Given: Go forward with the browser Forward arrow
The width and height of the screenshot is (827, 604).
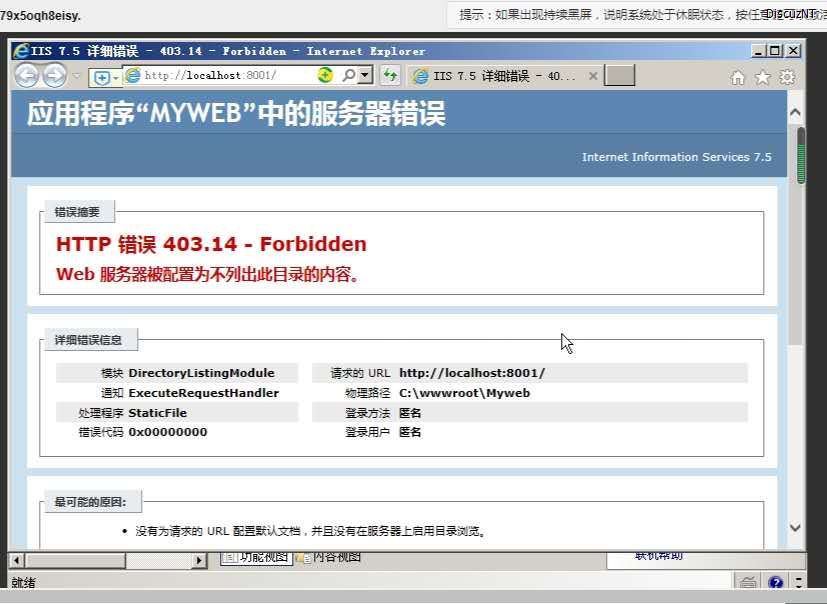Looking at the screenshot, I should tap(54, 75).
